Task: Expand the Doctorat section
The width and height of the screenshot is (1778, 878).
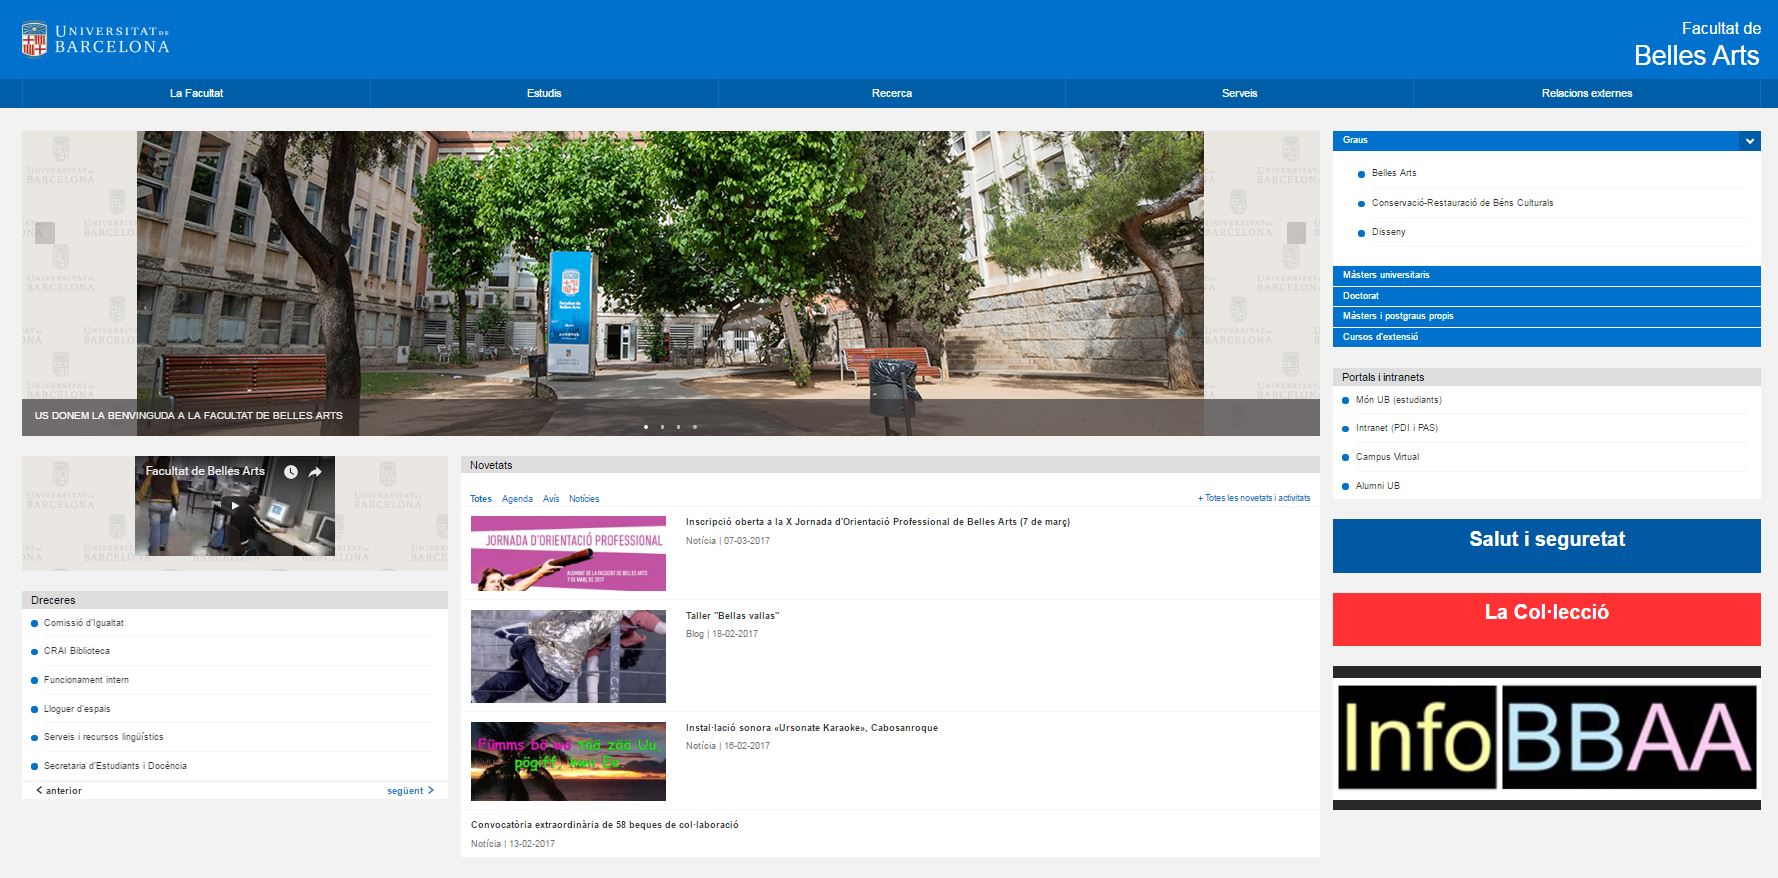Action: 1546,296
